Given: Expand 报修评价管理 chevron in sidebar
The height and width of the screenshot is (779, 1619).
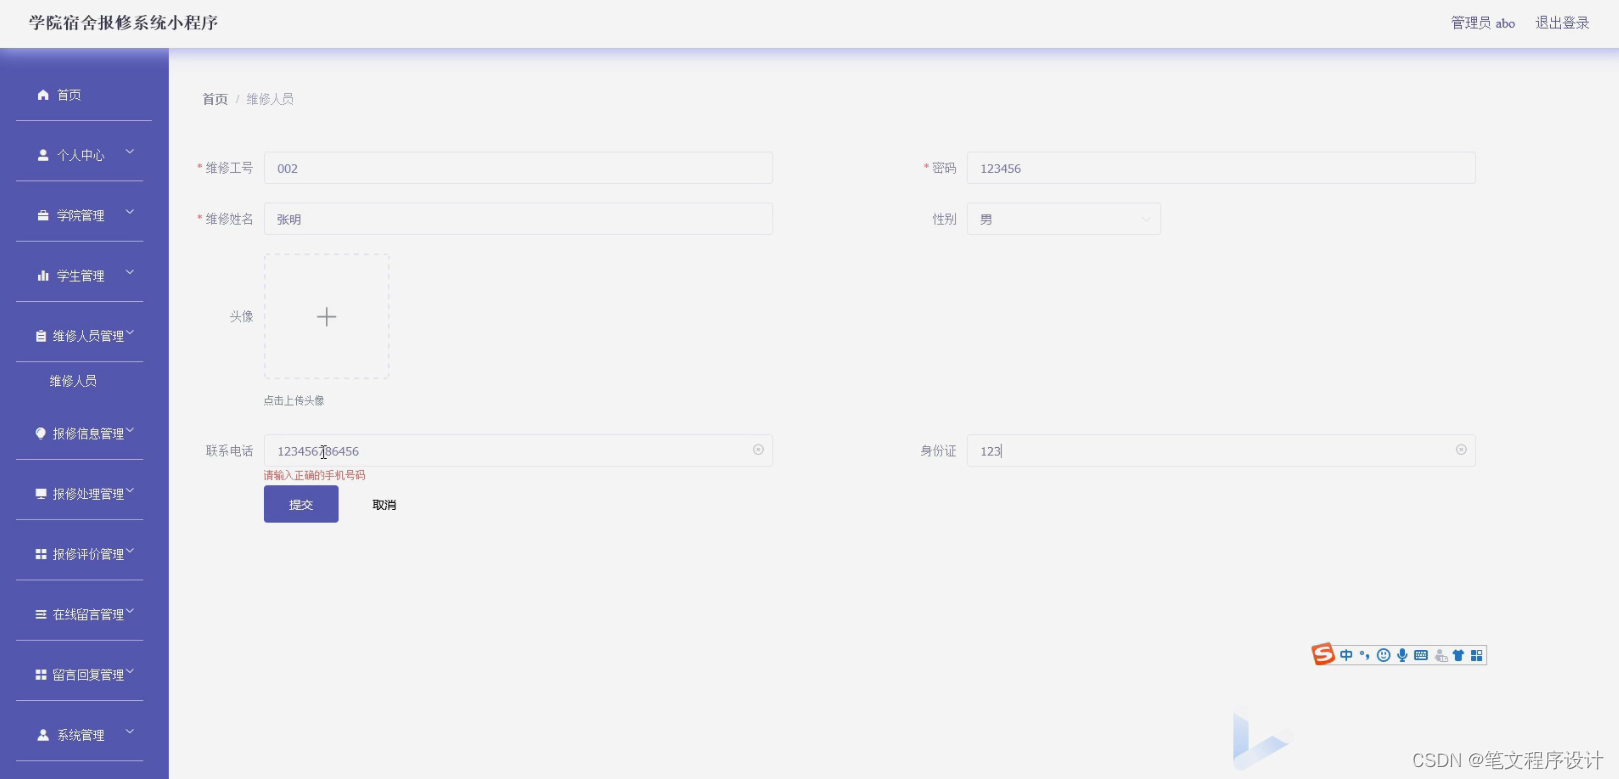Looking at the screenshot, I should tap(130, 551).
